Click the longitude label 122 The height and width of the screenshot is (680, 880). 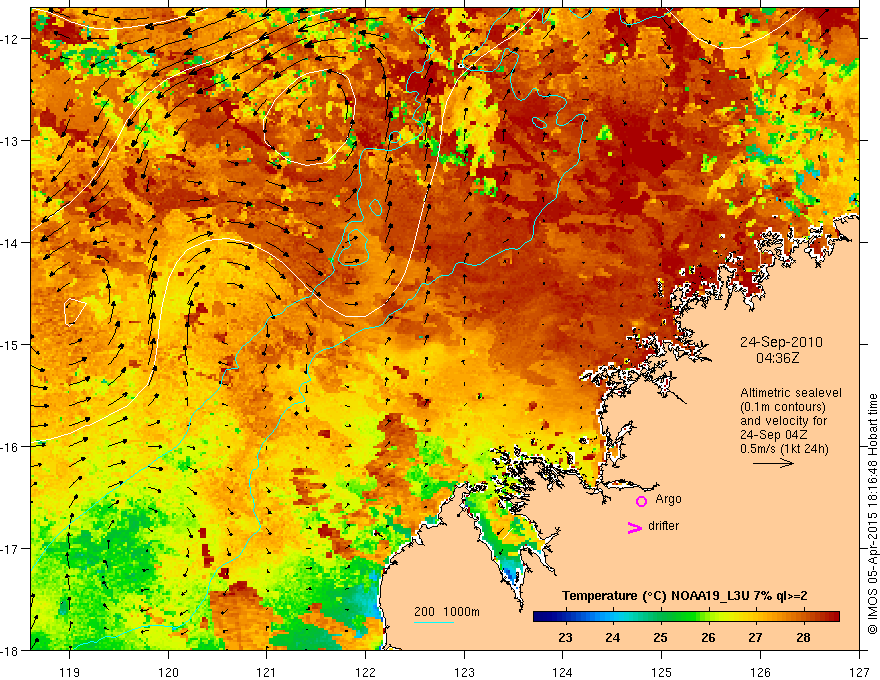pos(365,672)
